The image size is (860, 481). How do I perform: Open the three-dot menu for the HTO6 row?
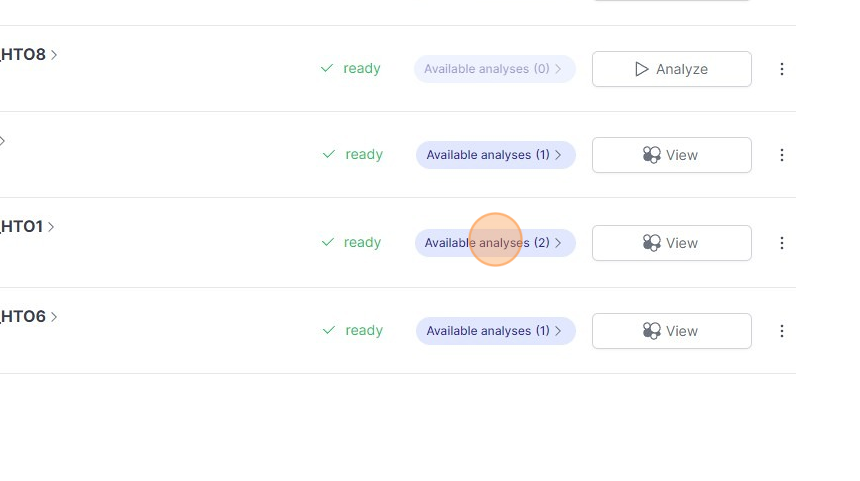pyautogui.click(x=782, y=331)
